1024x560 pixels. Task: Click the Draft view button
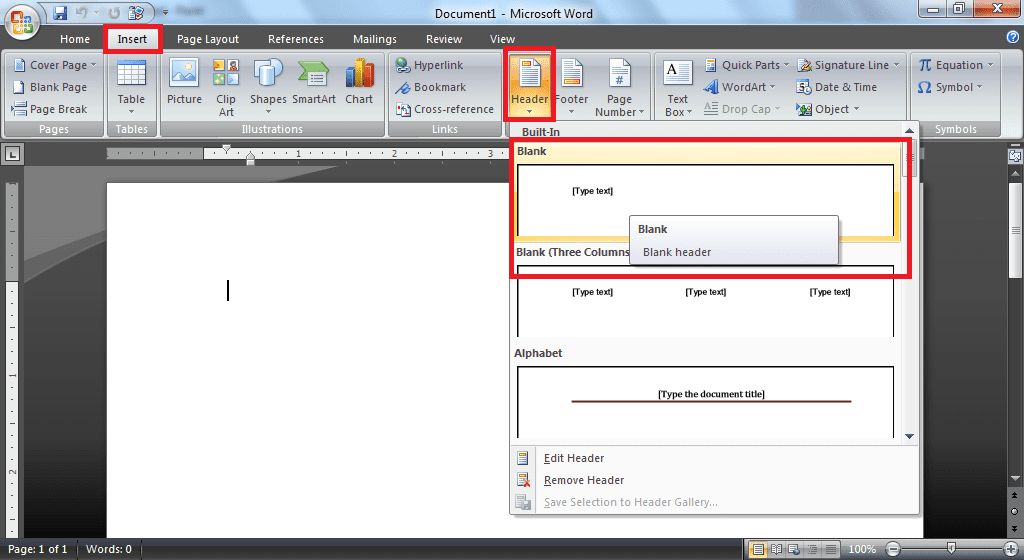coord(831,549)
